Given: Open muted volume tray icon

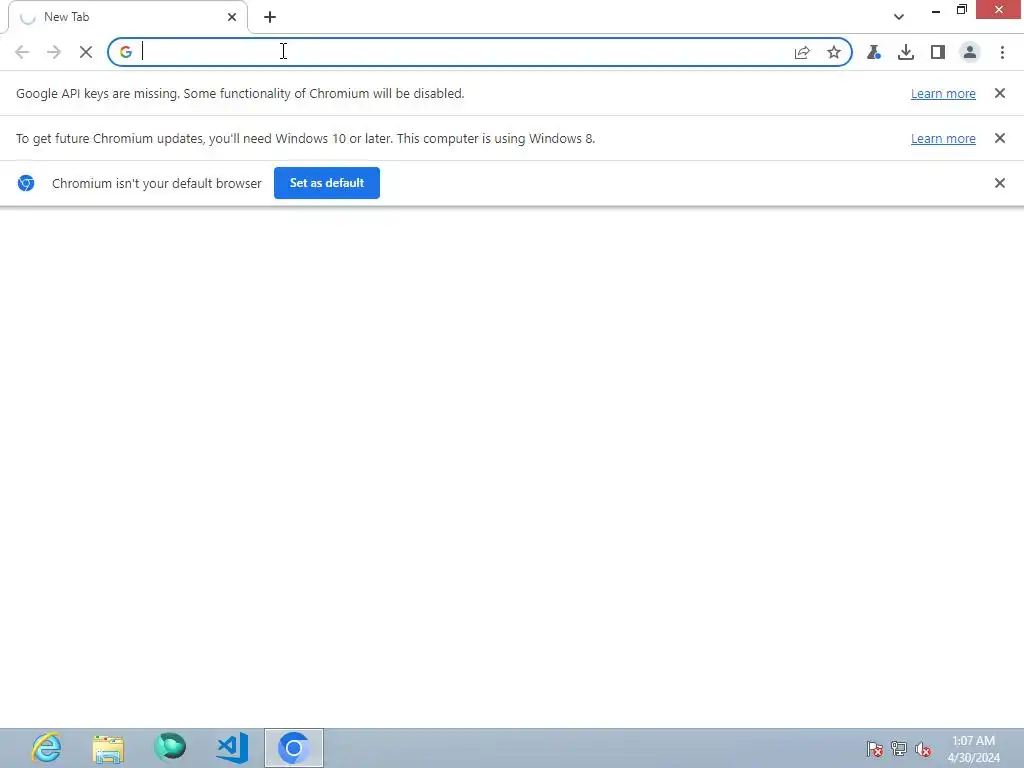Looking at the screenshot, I should (x=923, y=749).
